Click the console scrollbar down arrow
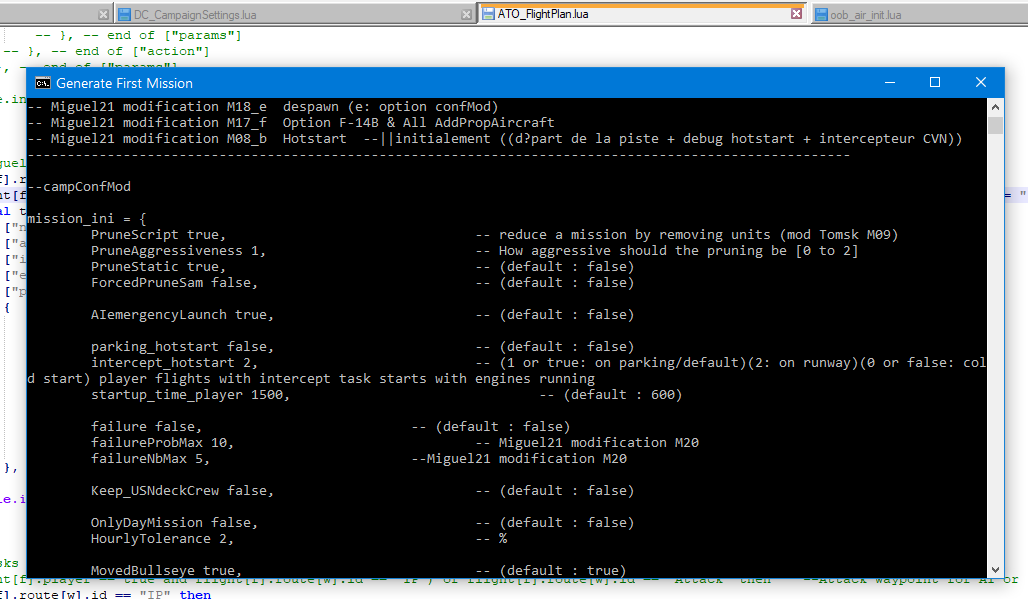Viewport: 1028px width, 599px height. click(x=995, y=570)
